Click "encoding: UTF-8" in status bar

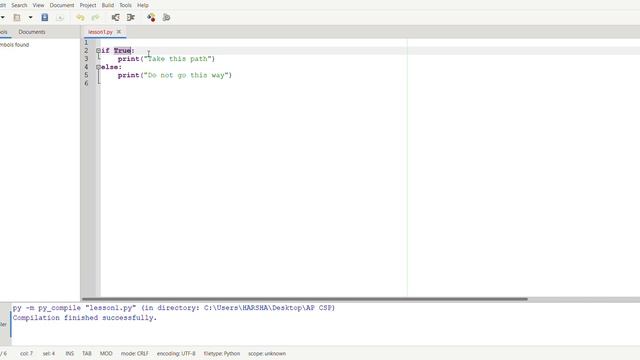pyautogui.click(x=176, y=353)
